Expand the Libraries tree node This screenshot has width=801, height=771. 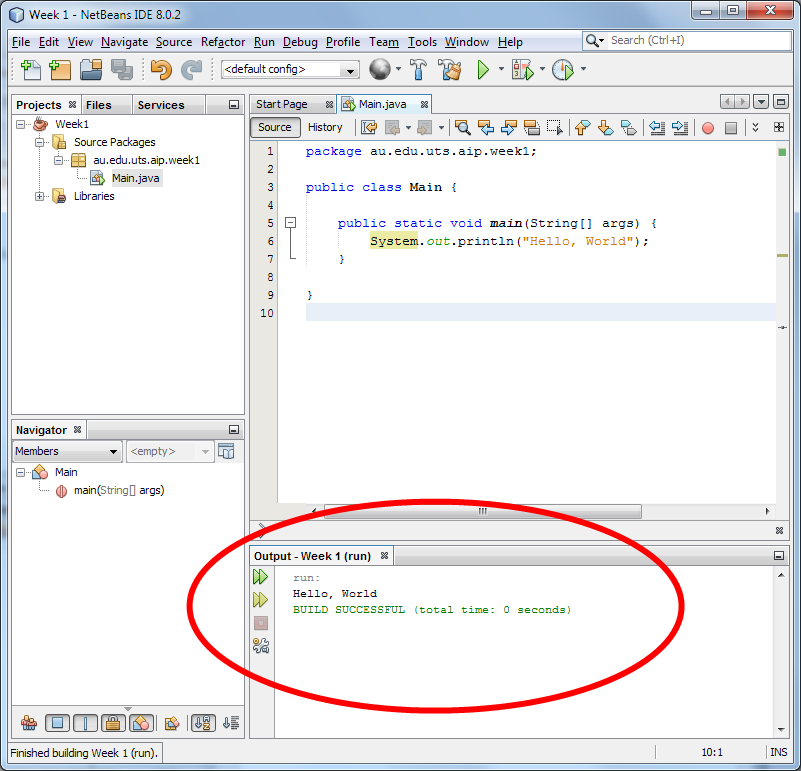point(41,196)
